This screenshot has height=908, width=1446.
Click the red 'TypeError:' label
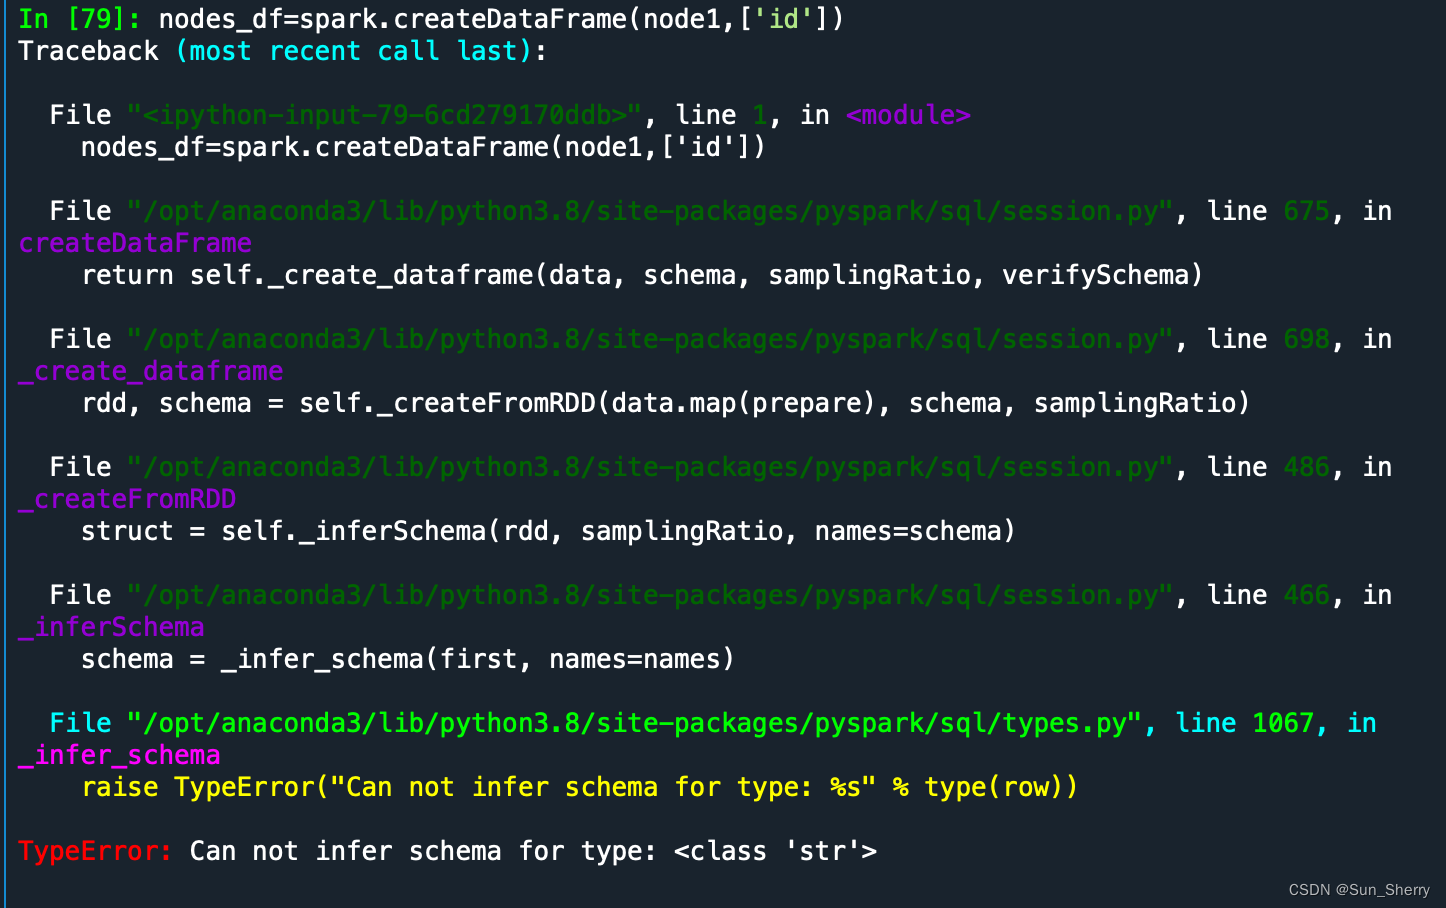pyautogui.click(x=96, y=851)
